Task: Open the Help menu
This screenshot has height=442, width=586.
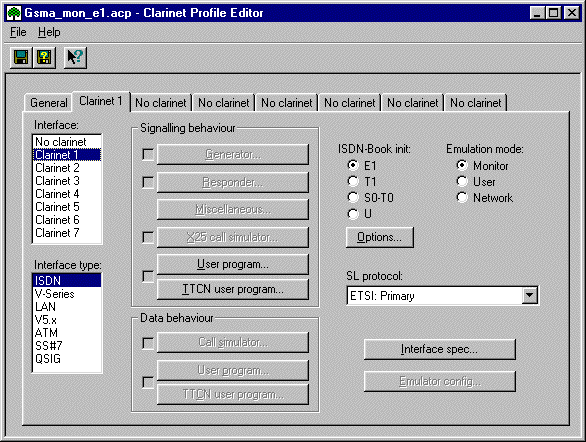Action: [49, 32]
